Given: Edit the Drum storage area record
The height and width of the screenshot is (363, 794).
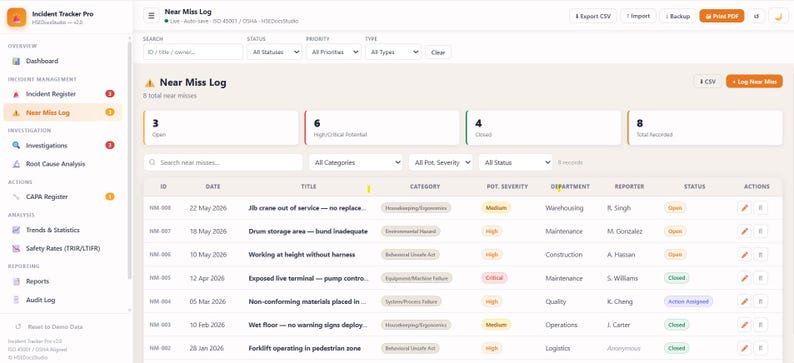Looking at the screenshot, I should tap(744, 231).
